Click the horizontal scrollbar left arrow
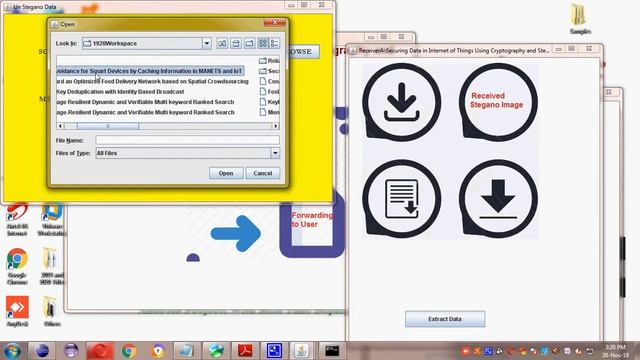 pos(60,126)
